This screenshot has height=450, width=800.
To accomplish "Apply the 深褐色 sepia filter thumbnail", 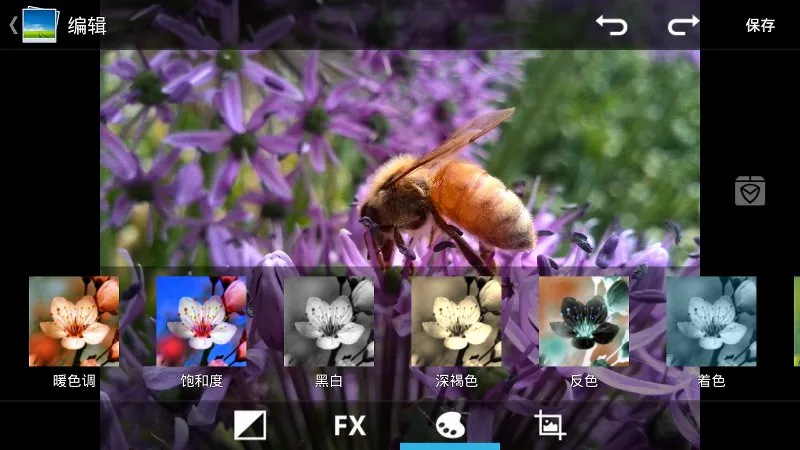I will (456, 321).
